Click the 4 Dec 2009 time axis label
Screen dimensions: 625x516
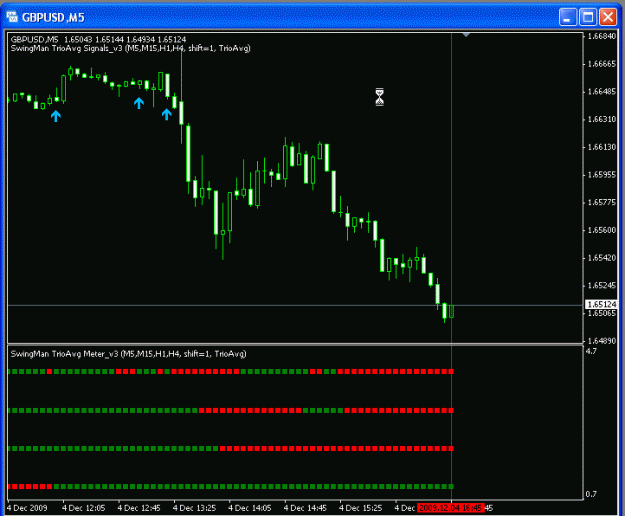27,508
